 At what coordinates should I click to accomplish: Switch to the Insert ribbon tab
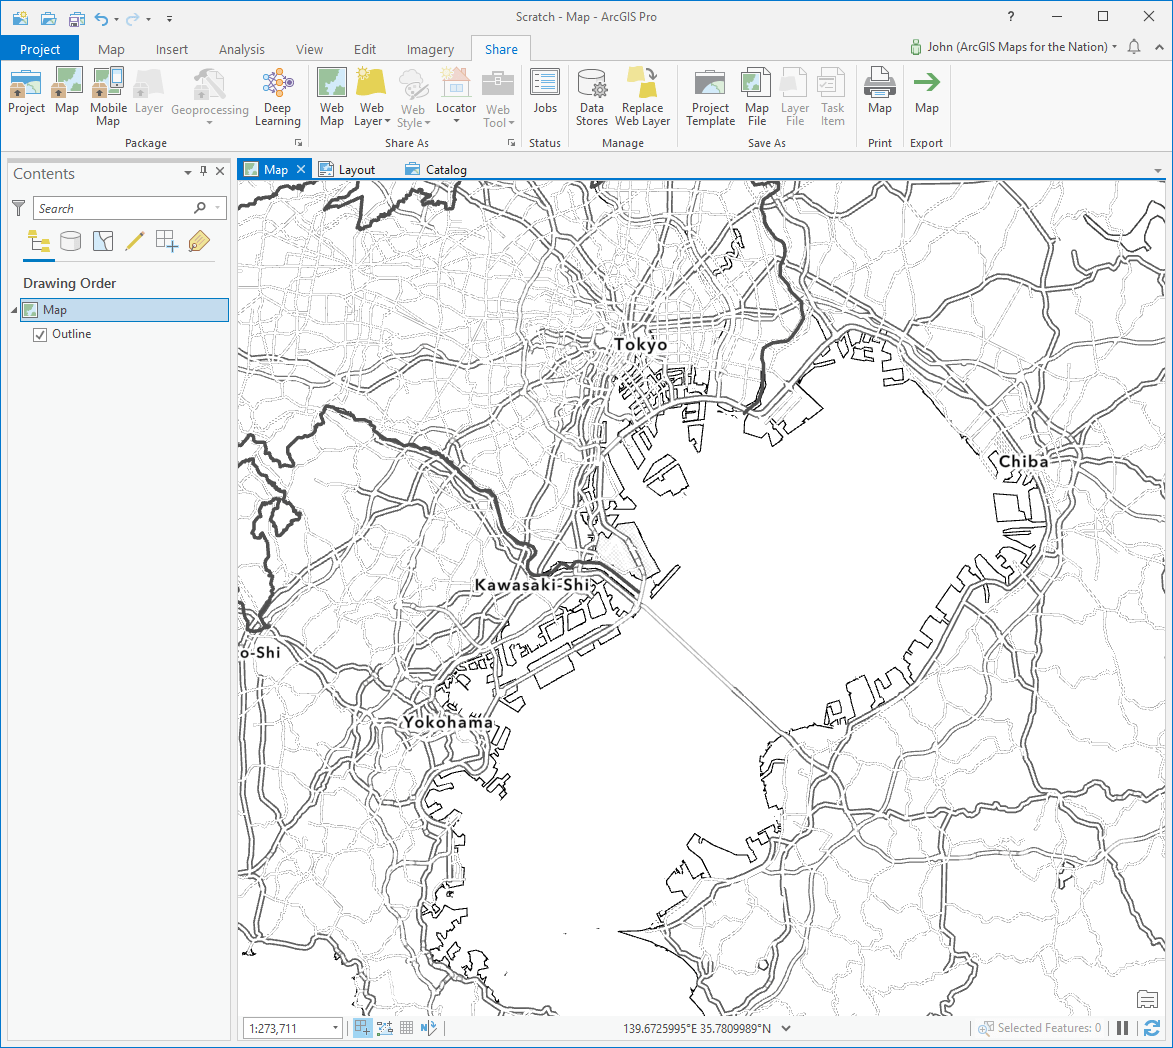(x=172, y=49)
